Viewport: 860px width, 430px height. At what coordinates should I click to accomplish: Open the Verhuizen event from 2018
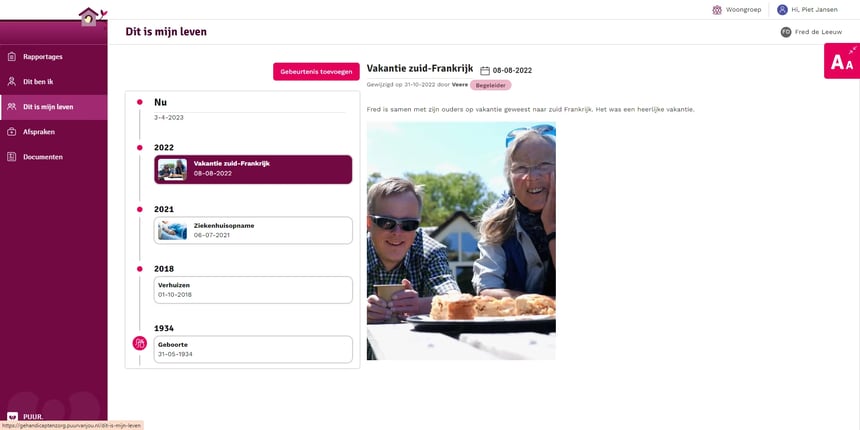pyautogui.click(x=253, y=290)
